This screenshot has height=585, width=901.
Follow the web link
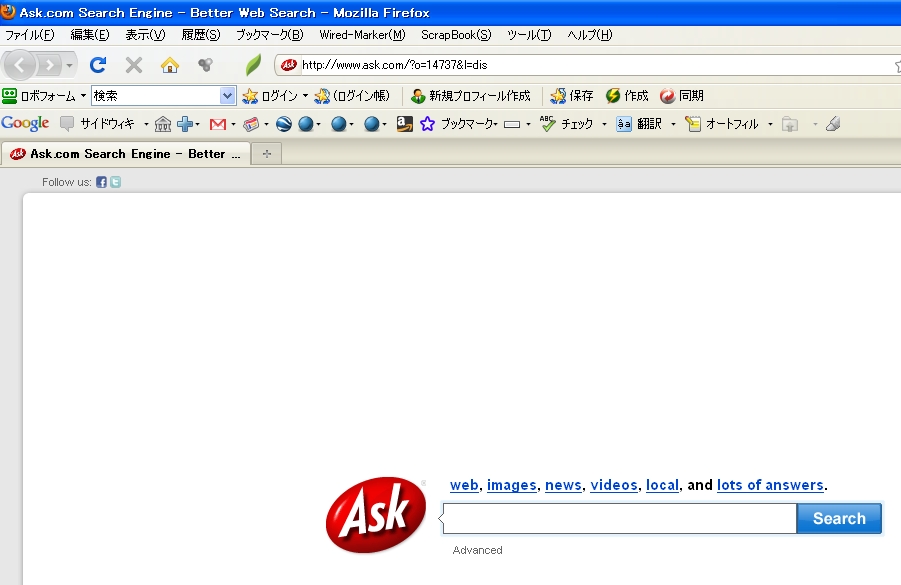pyautogui.click(x=464, y=485)
